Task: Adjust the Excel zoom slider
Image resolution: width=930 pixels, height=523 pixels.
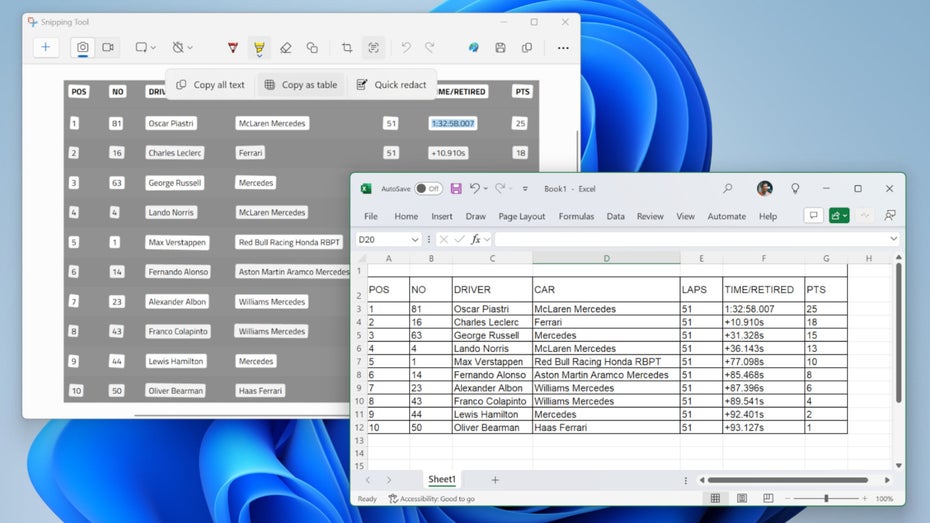Action: pyautogui.click(x=826, y=498)
